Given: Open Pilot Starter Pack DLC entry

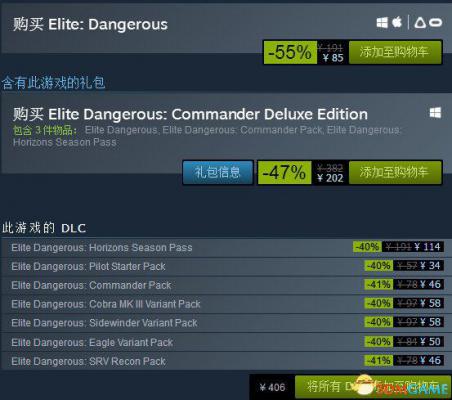Looking at the screenshot, I should coord(226,266).
